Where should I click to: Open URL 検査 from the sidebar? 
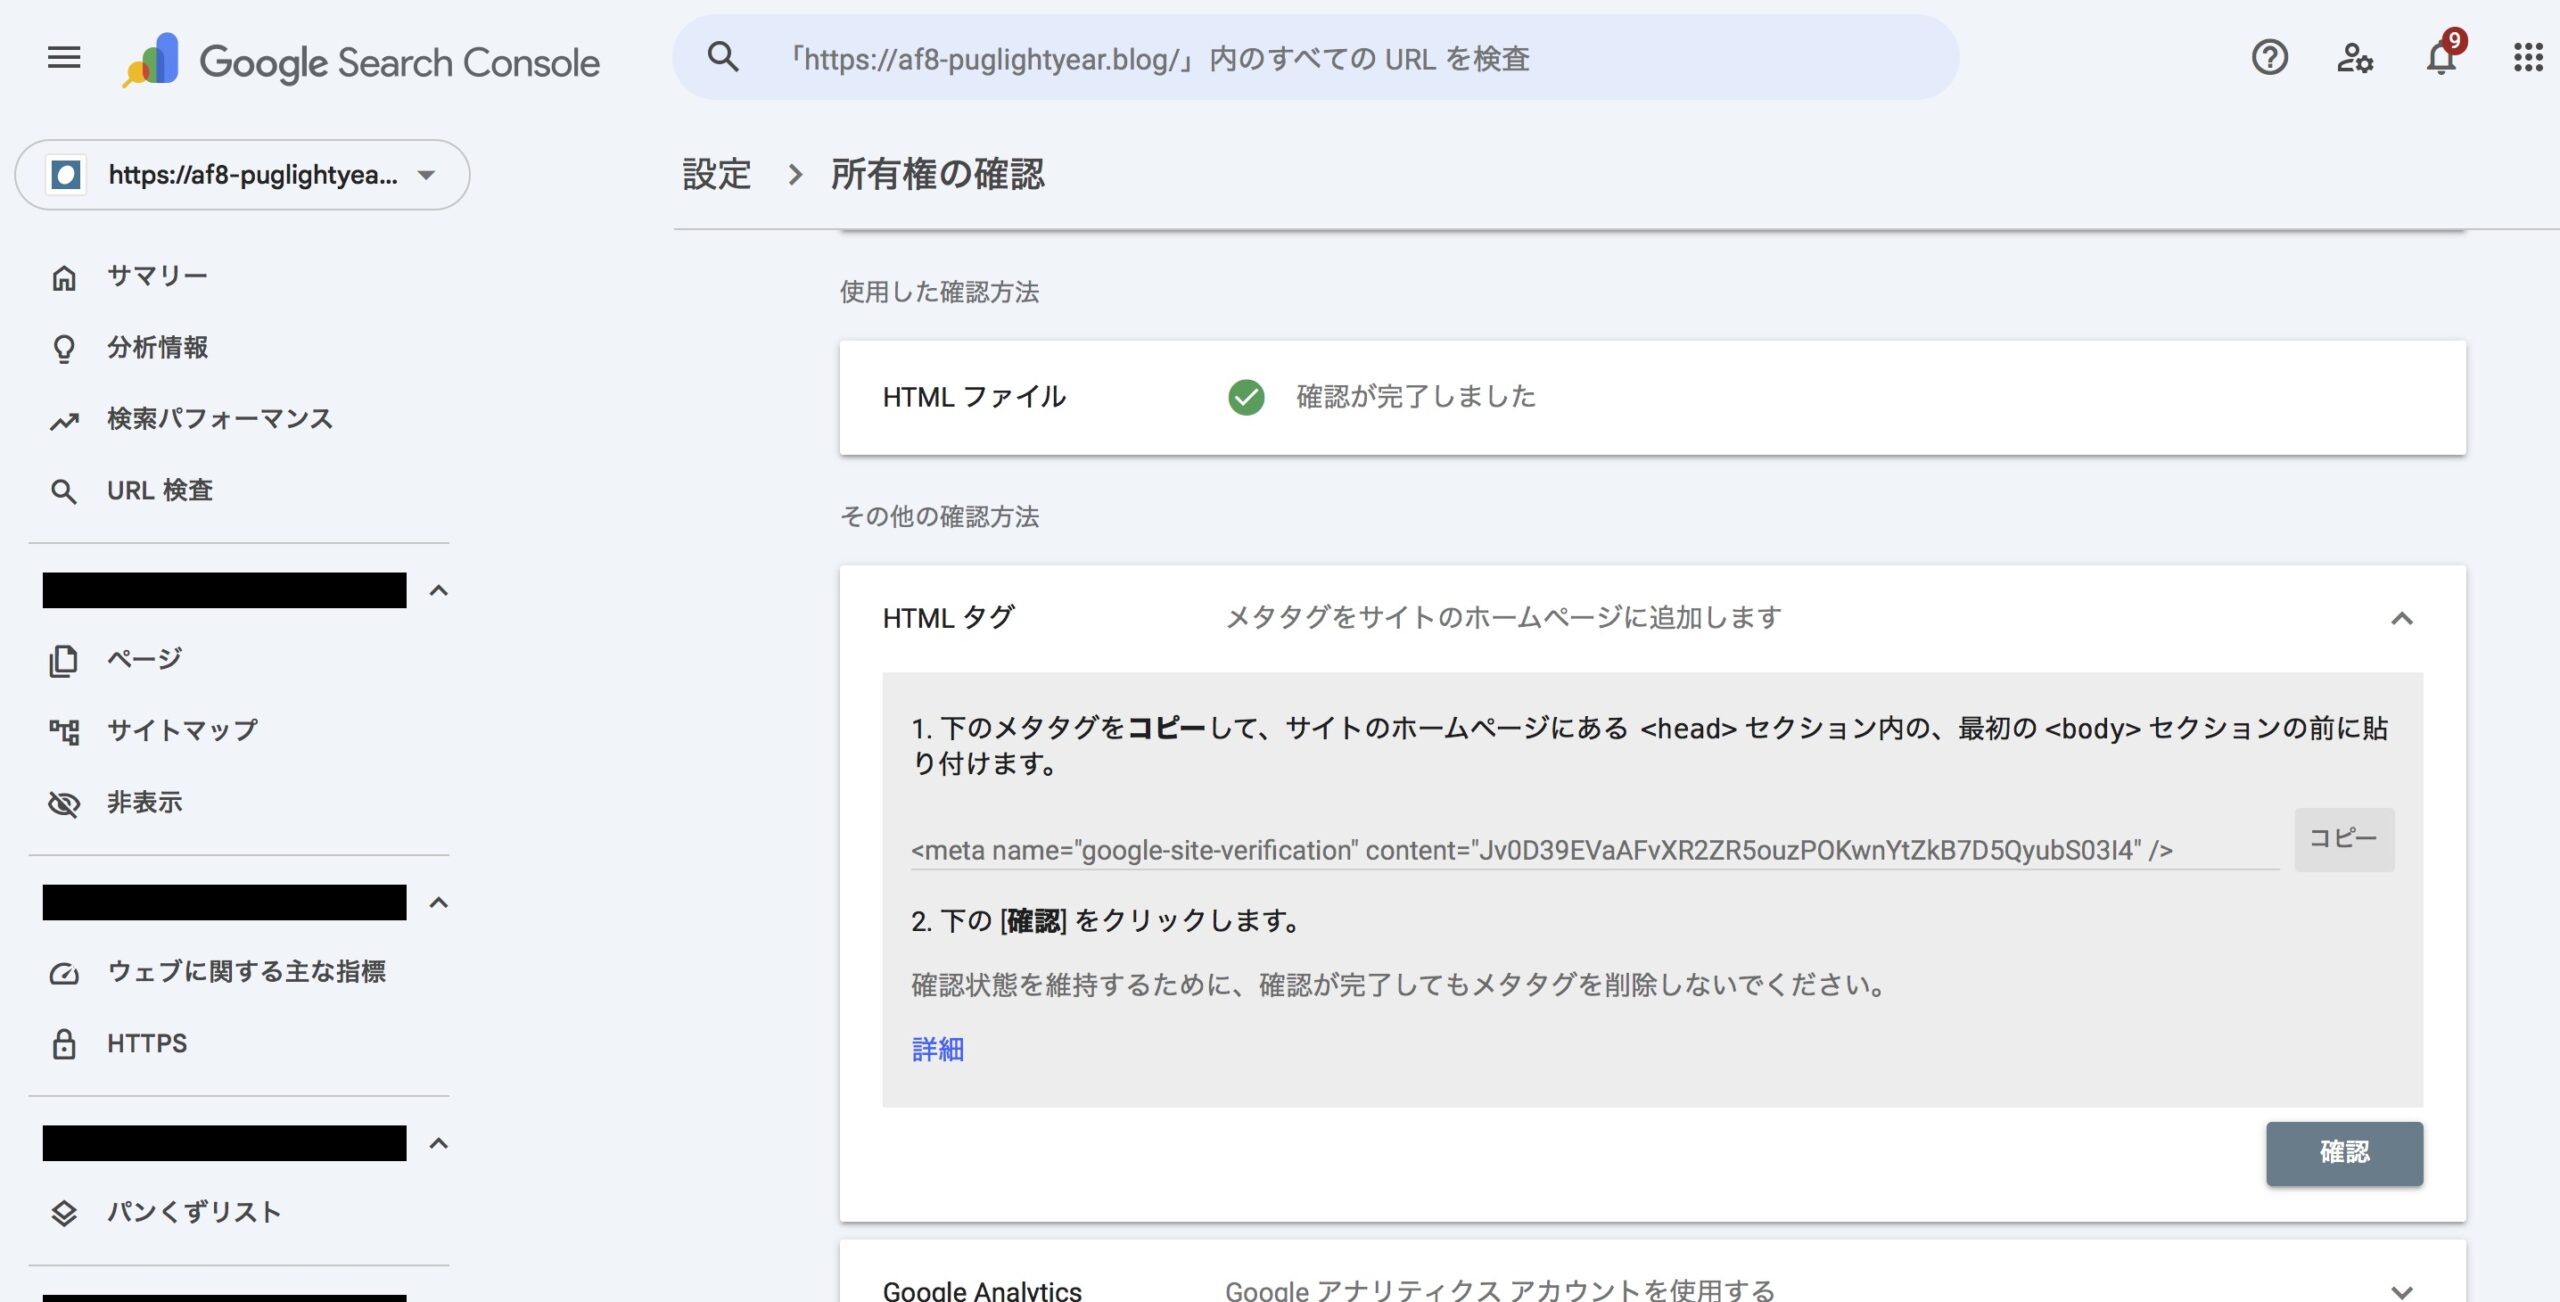[x=160, y=491]
